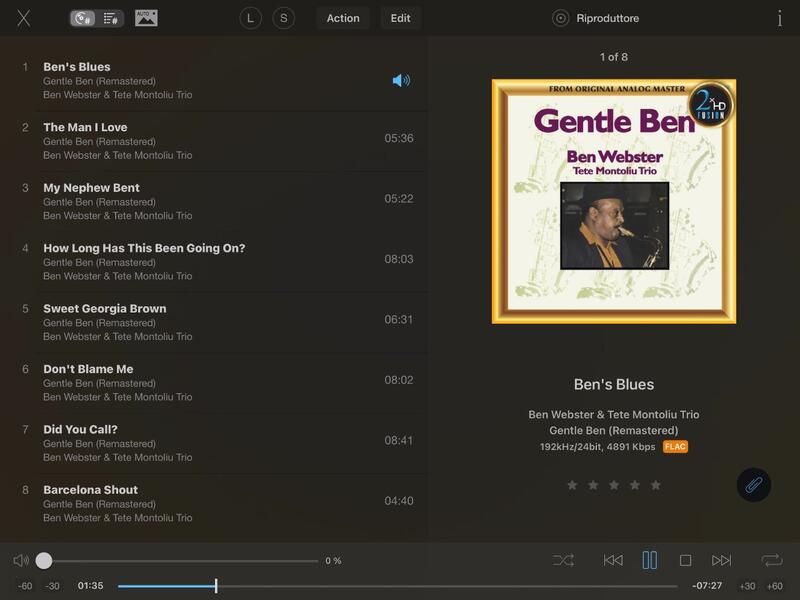Stop playback with the square button
The image size is (800, 600).
pyautogui.click(x=685, y=561)
